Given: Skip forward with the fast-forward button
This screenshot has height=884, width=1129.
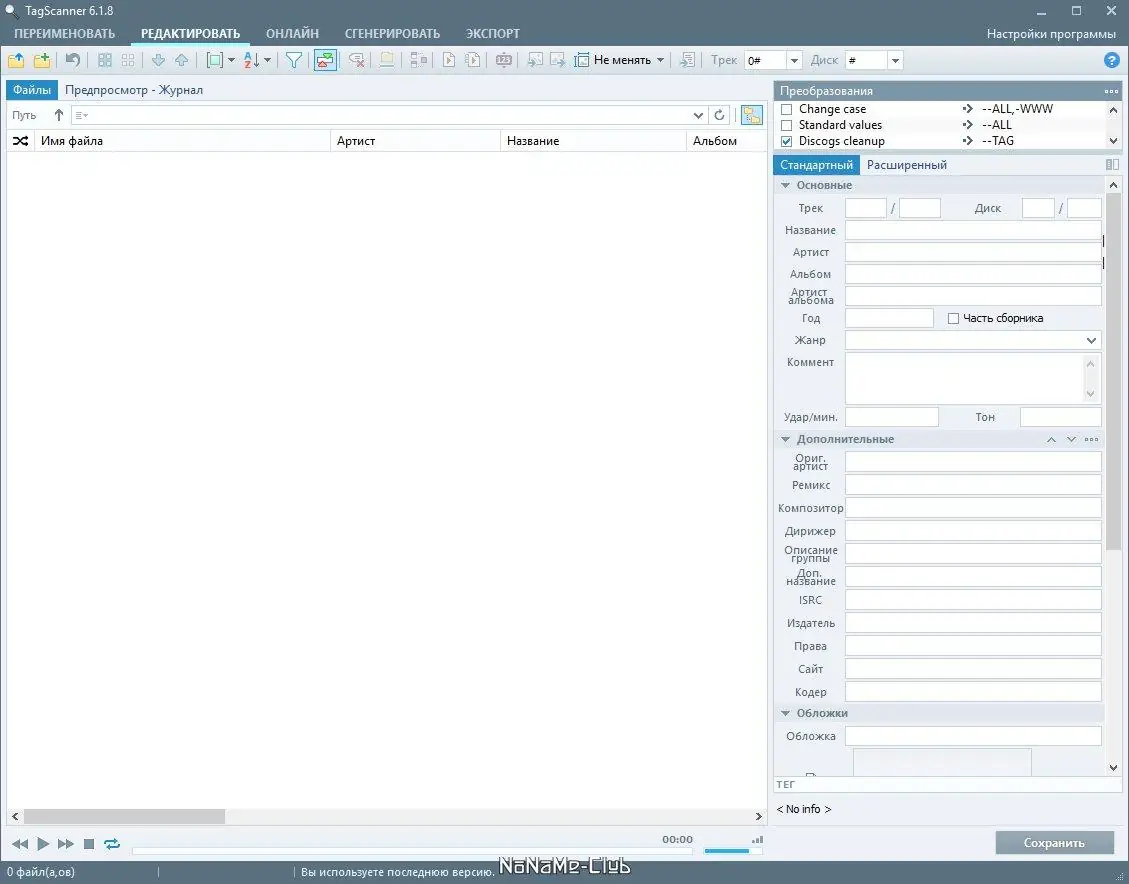Looking at the screenshot, I should [66, 844].
